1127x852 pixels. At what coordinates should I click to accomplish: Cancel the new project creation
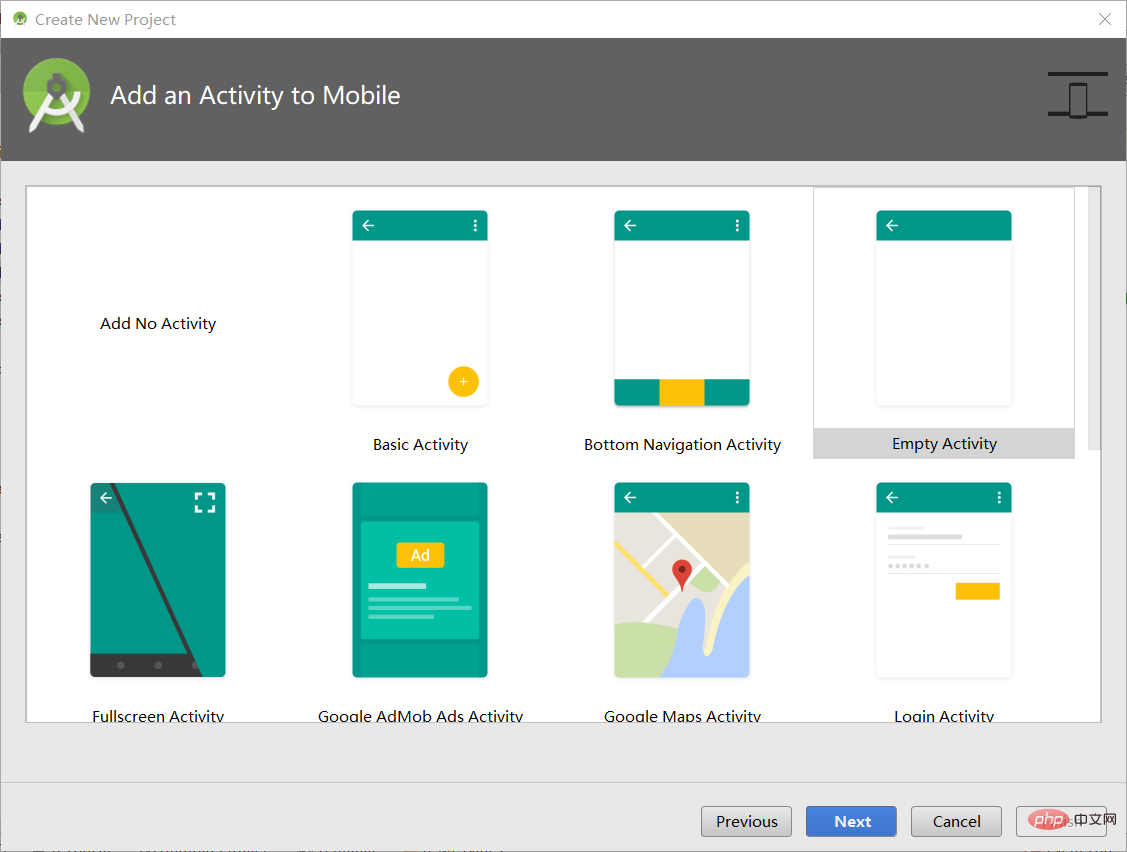click(x=956, y=821)
